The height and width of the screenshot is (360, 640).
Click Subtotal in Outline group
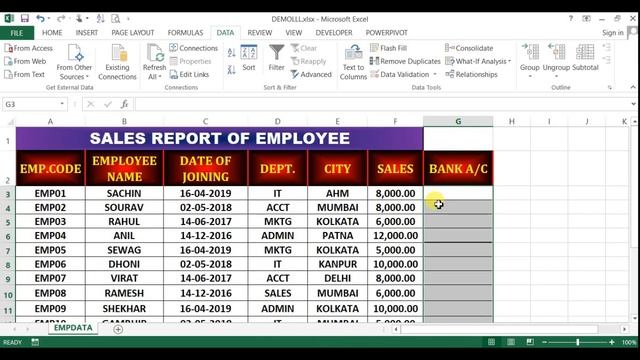point(585,58)
